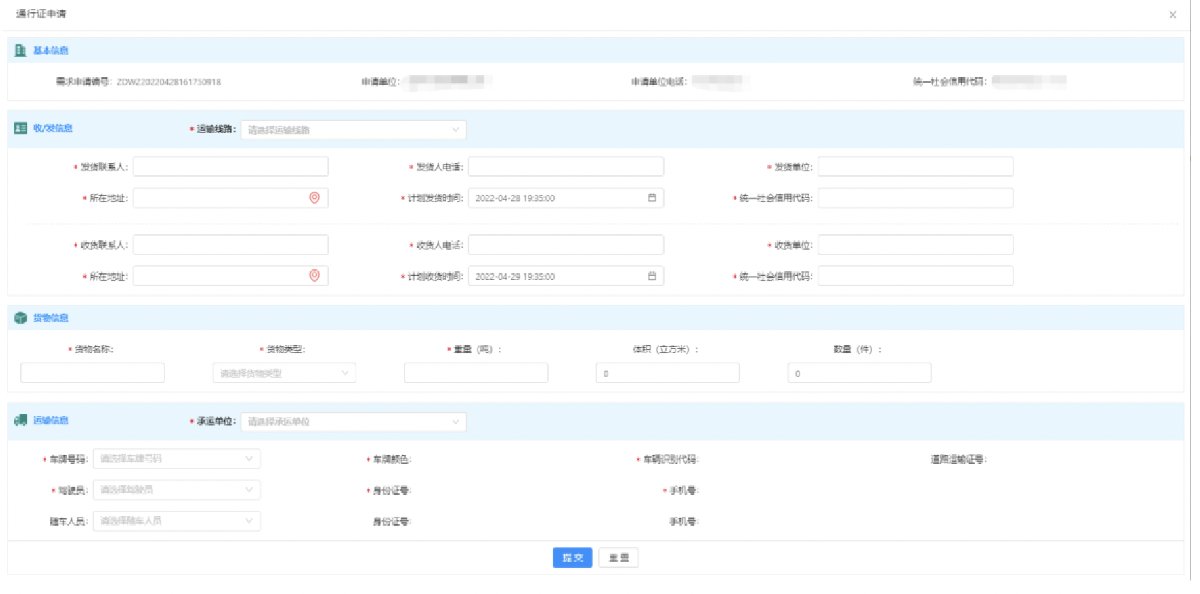1200x594 pixels.
Task: Expand the 承运单位 dropdown
Action: pyautogui.click(x=353, y=422)
